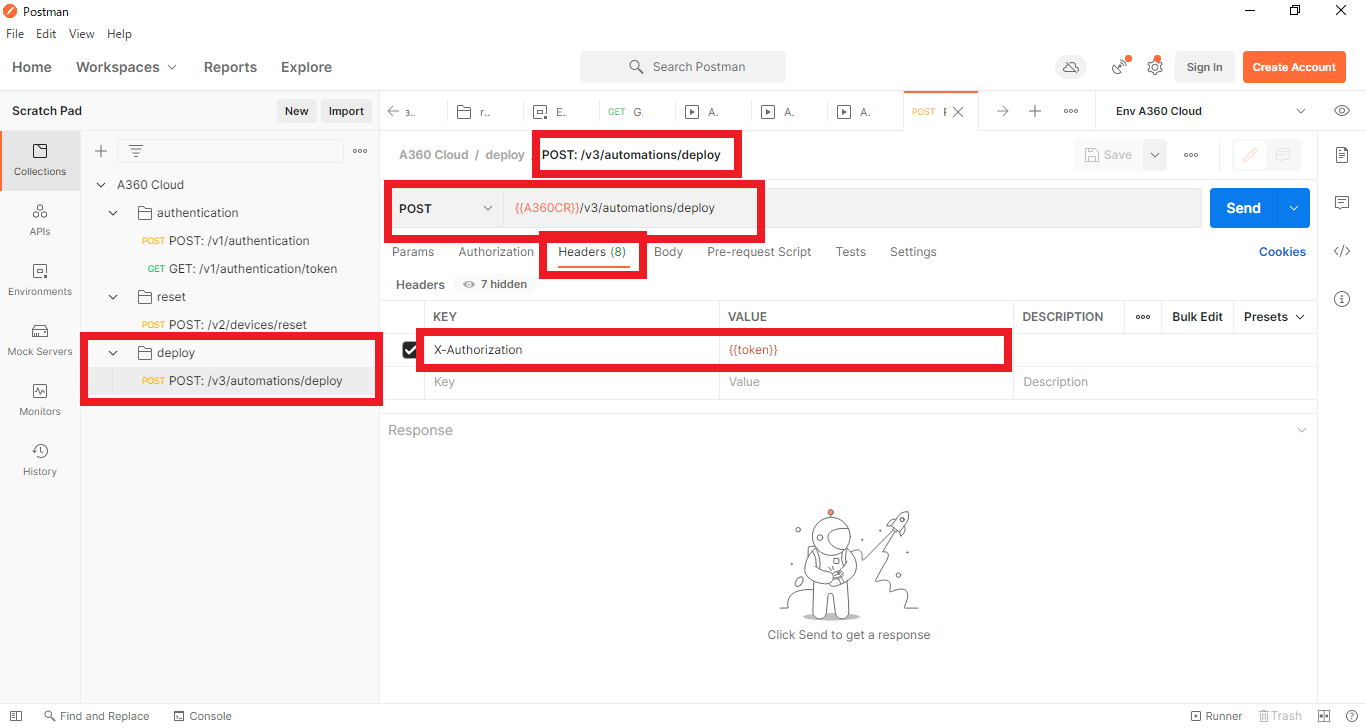Open the Monitors sidebar panel
The height and width of the screenshot is (728, 1366).
[x=40, y=400]
